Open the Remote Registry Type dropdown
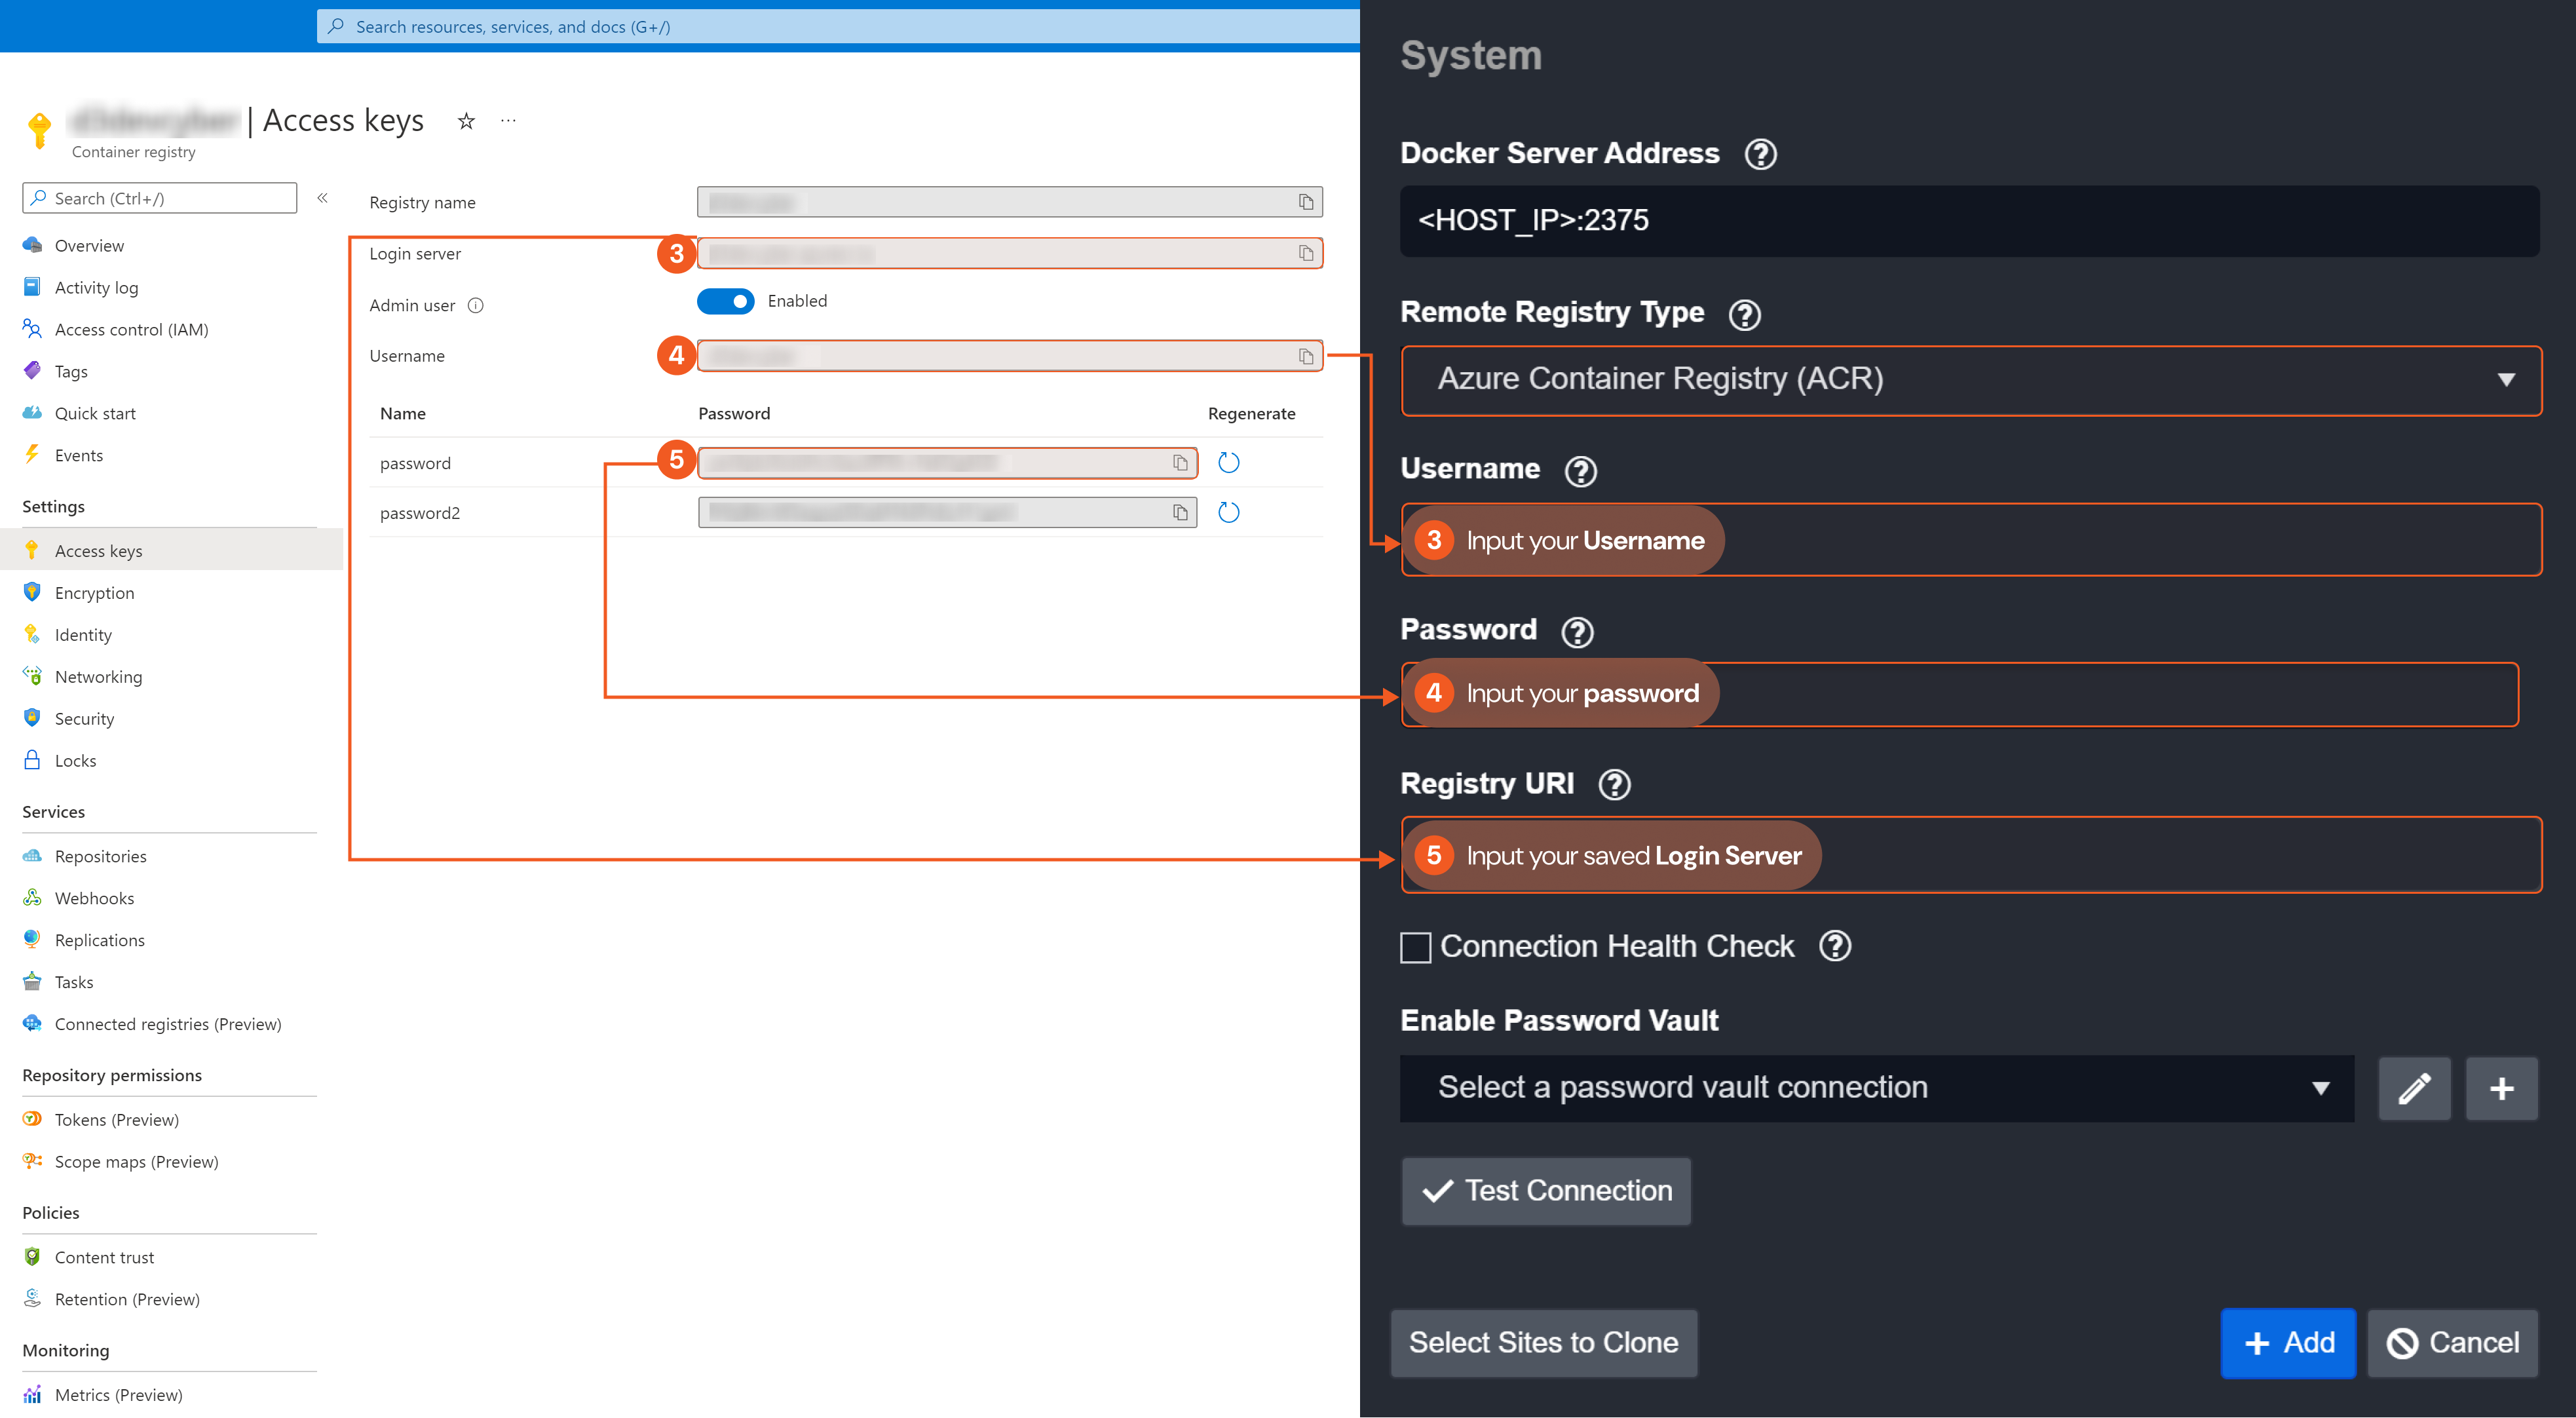 point(1970,380)
